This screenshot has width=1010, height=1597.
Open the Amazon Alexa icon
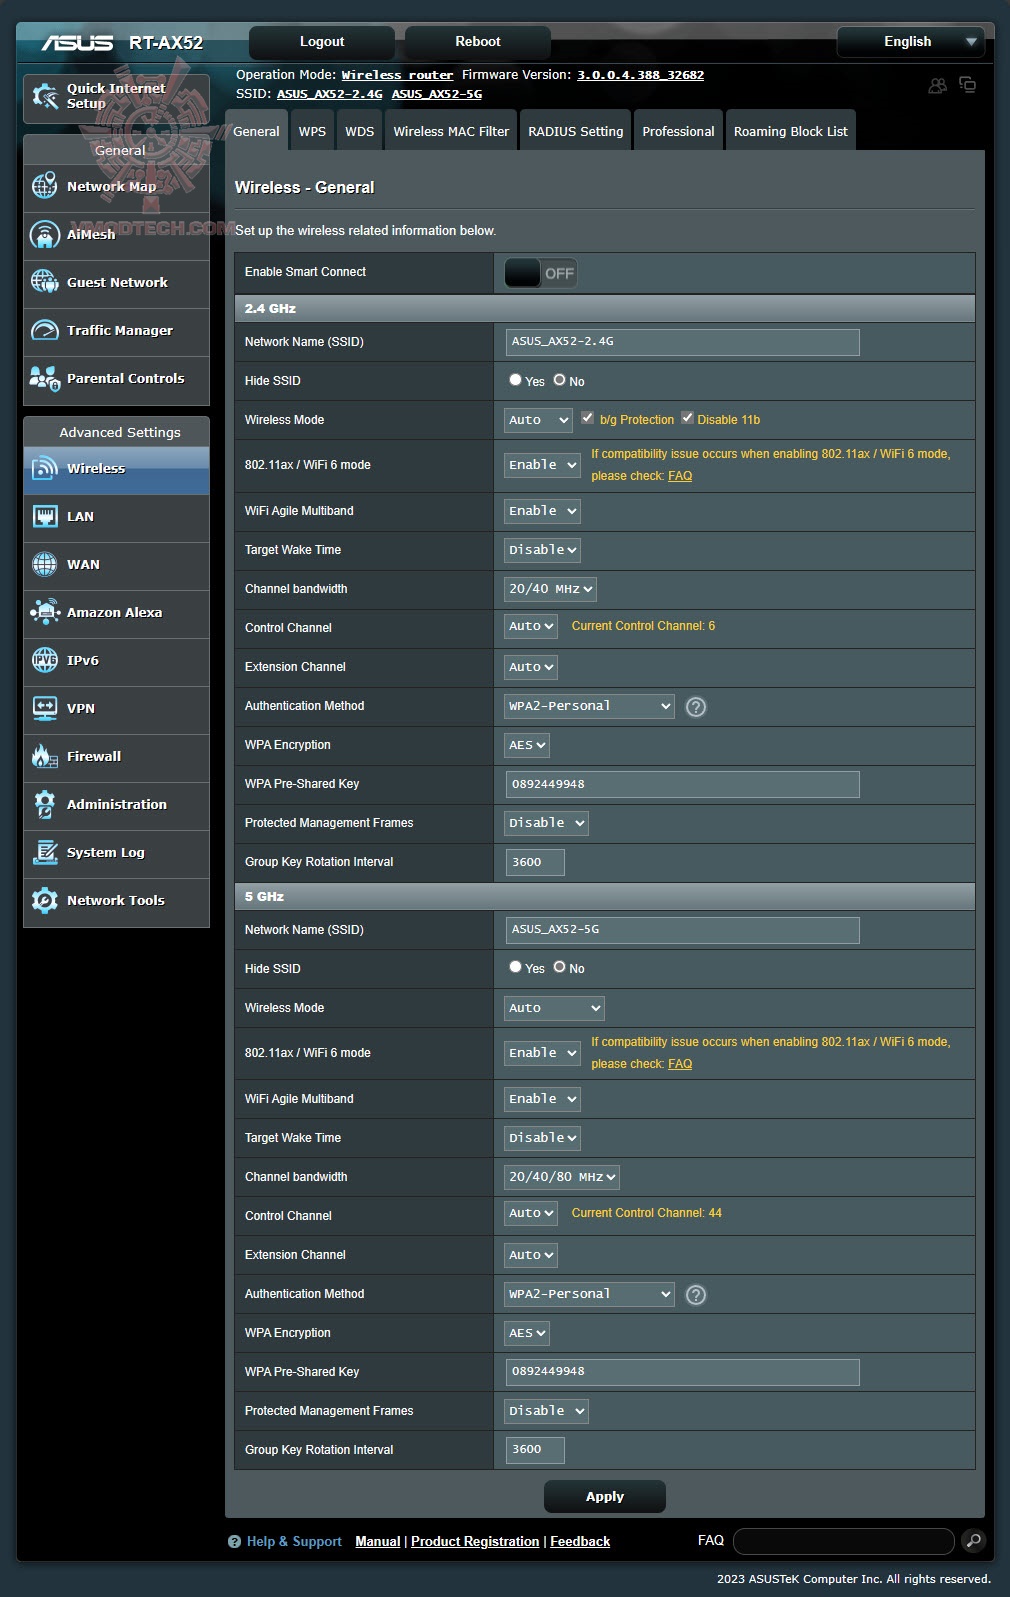(45, 613)
